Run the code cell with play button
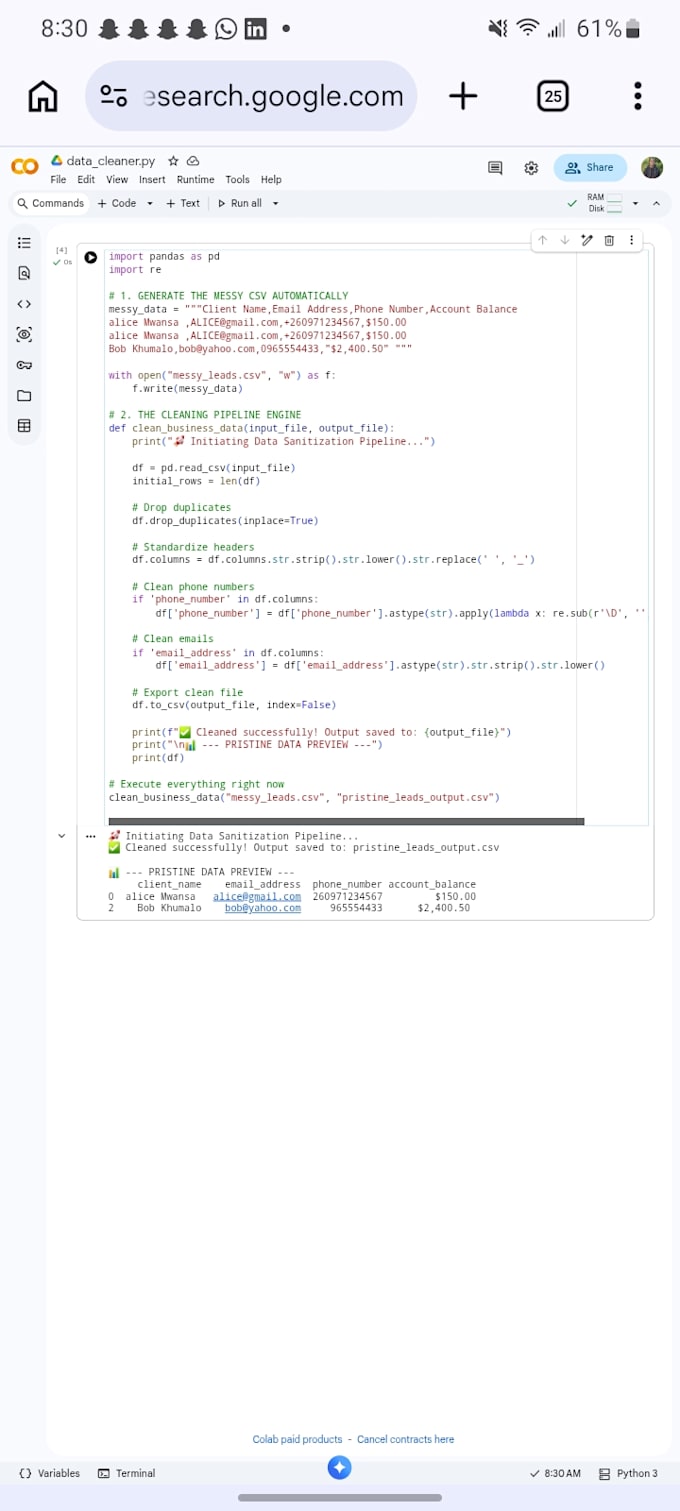This screenshot has height=1511, width=680. click(91, 257)
